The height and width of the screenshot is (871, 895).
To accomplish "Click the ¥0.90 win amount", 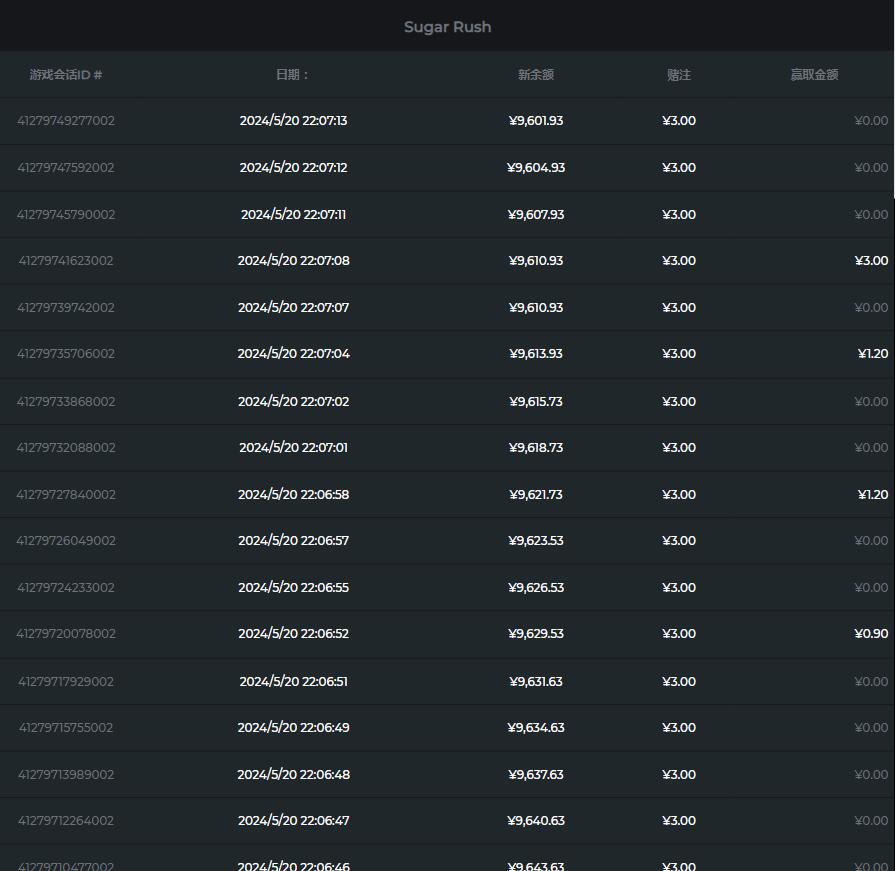I will (871, 634).
